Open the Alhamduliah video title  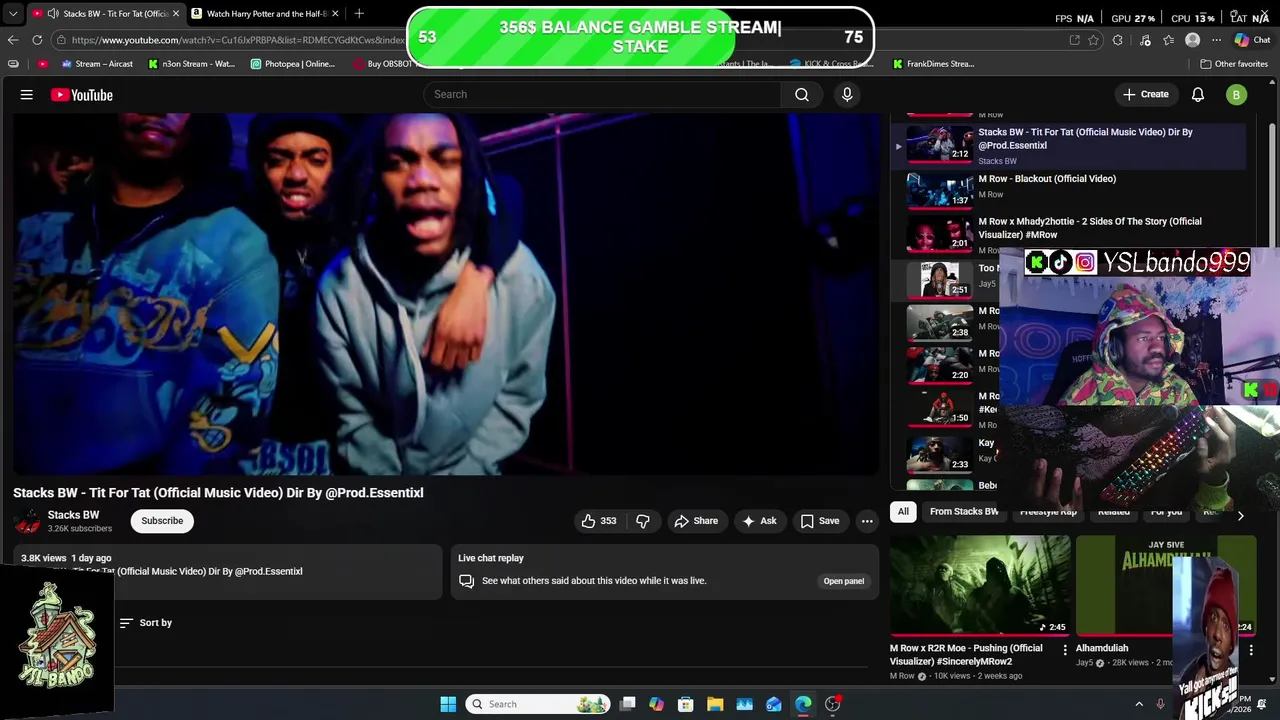click(x=1102, y=648)
